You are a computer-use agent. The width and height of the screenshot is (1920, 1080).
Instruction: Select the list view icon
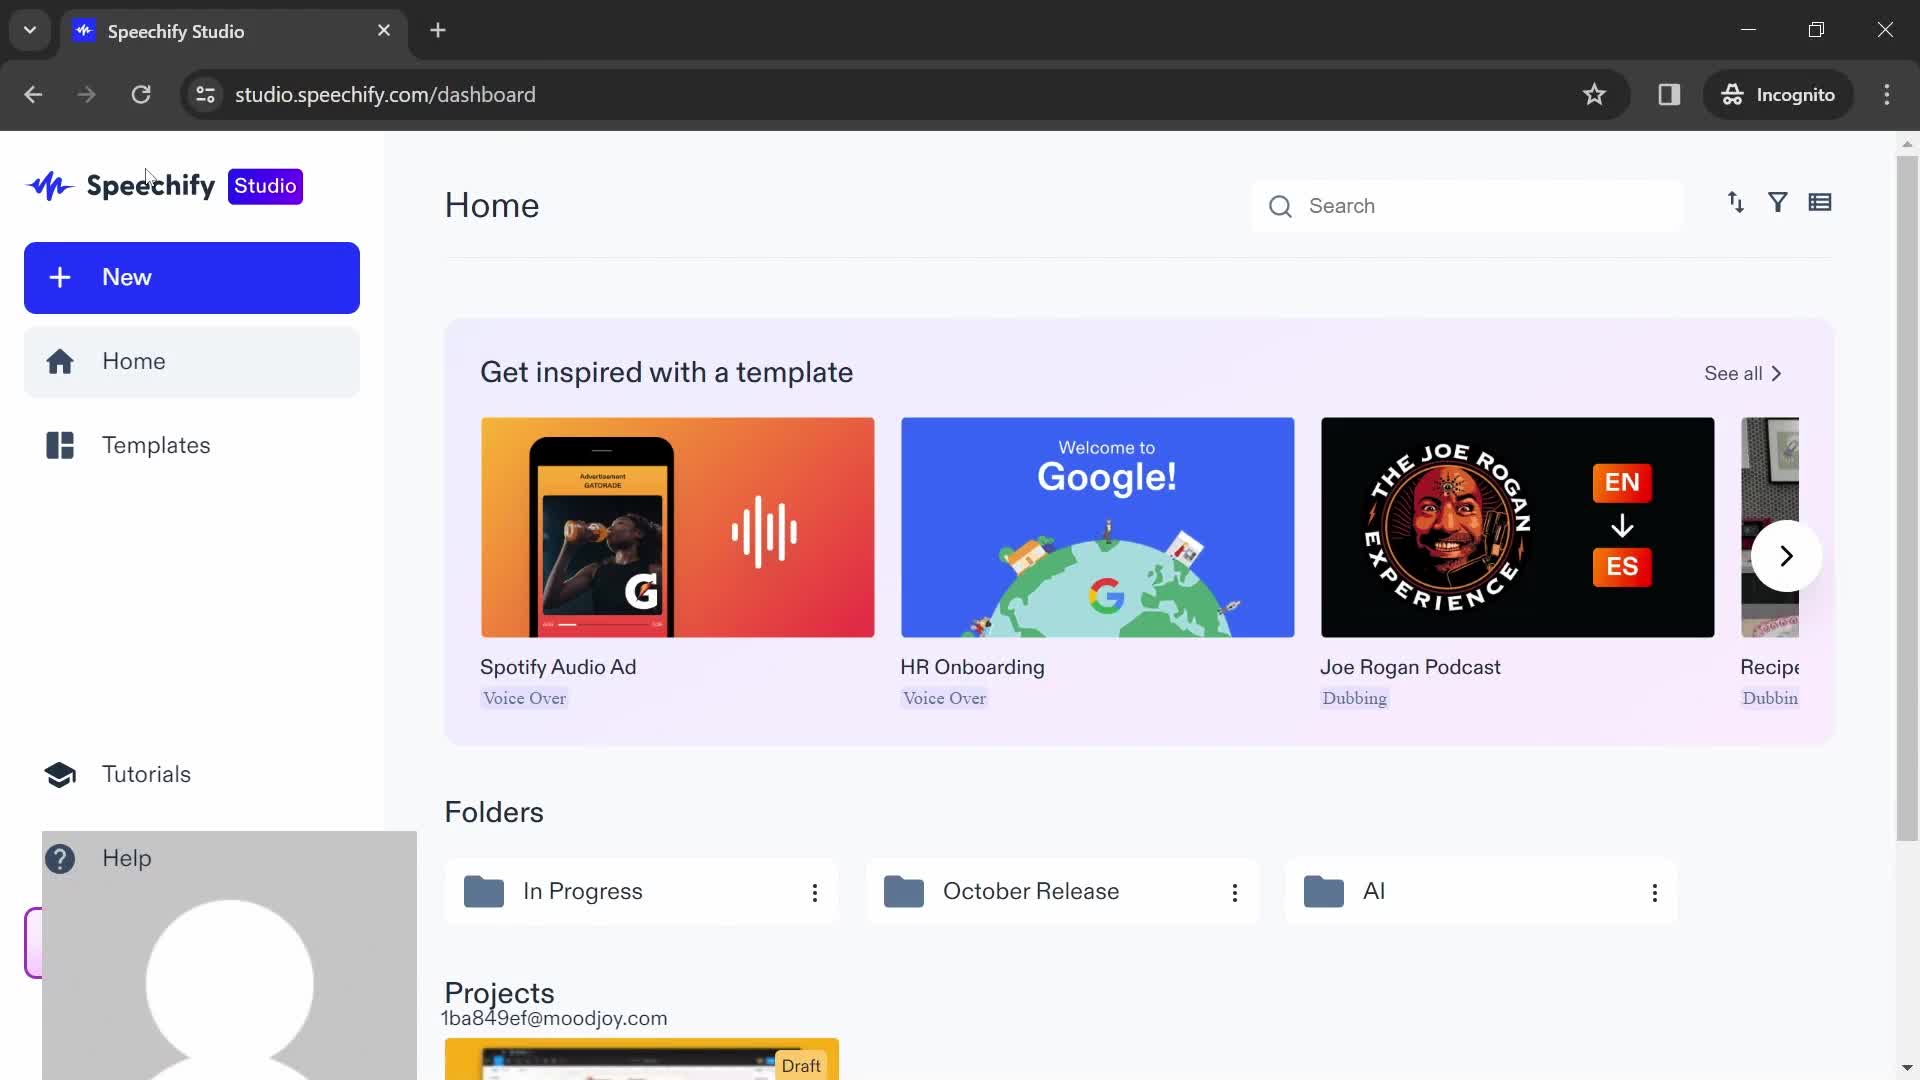pyautogui.click(x=1821, y=202)
